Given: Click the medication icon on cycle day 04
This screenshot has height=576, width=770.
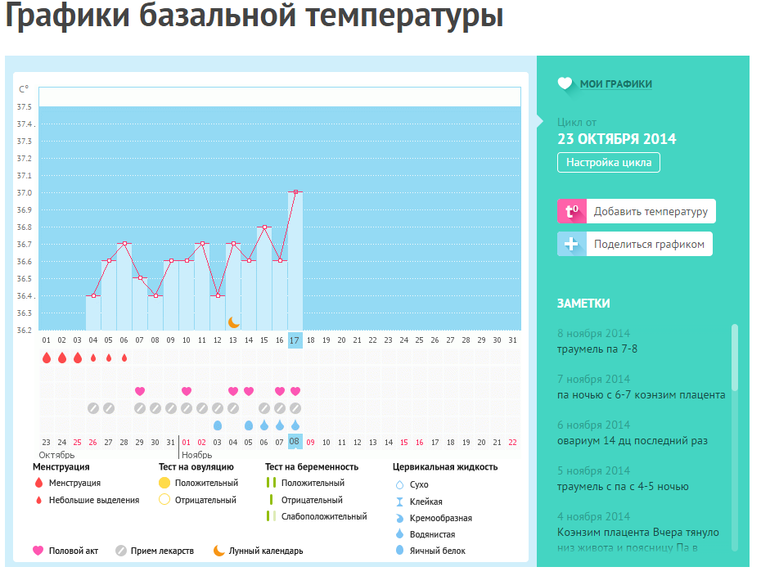Looking at the screenshot, I should 93,408.
